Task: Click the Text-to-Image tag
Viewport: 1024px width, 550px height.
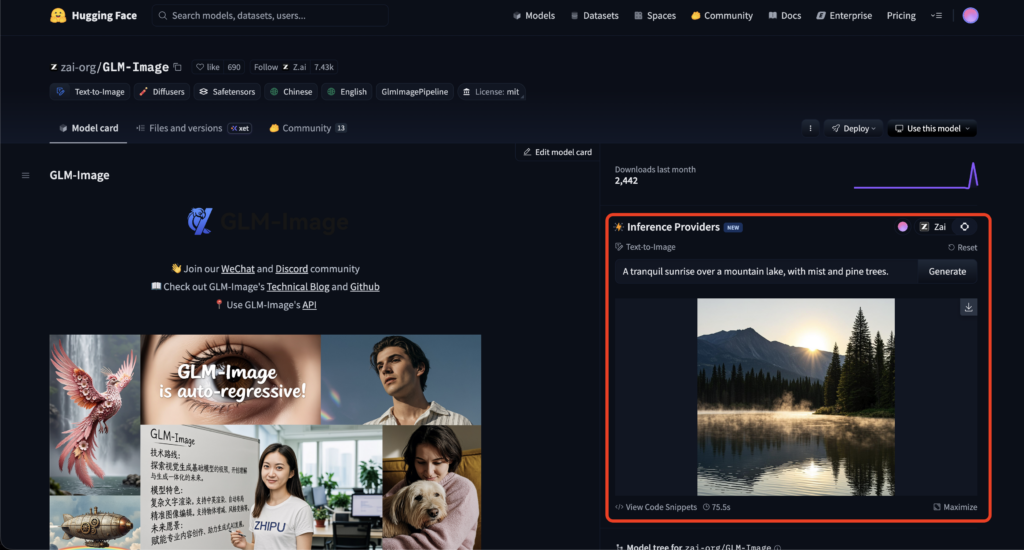Action: point(92,92)
